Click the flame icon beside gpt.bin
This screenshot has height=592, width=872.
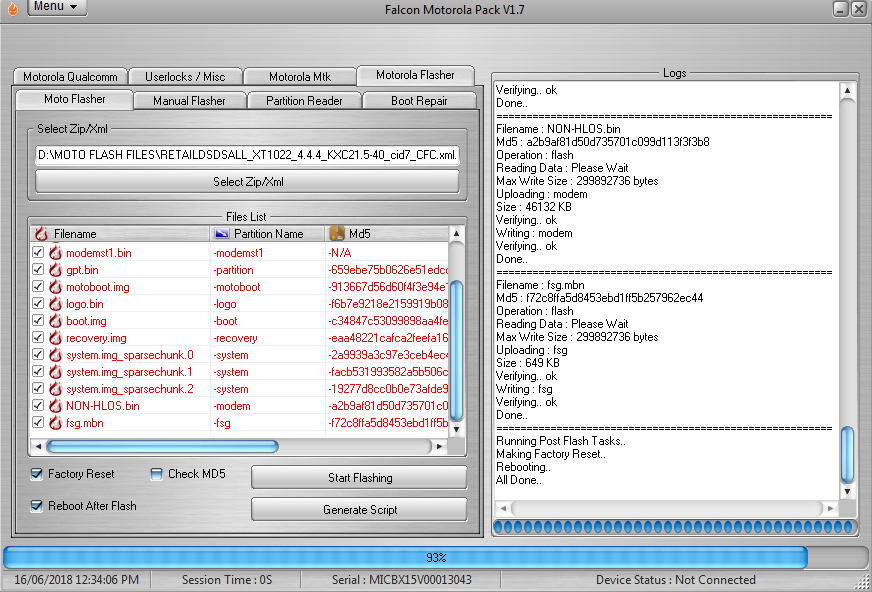(55, 270)
